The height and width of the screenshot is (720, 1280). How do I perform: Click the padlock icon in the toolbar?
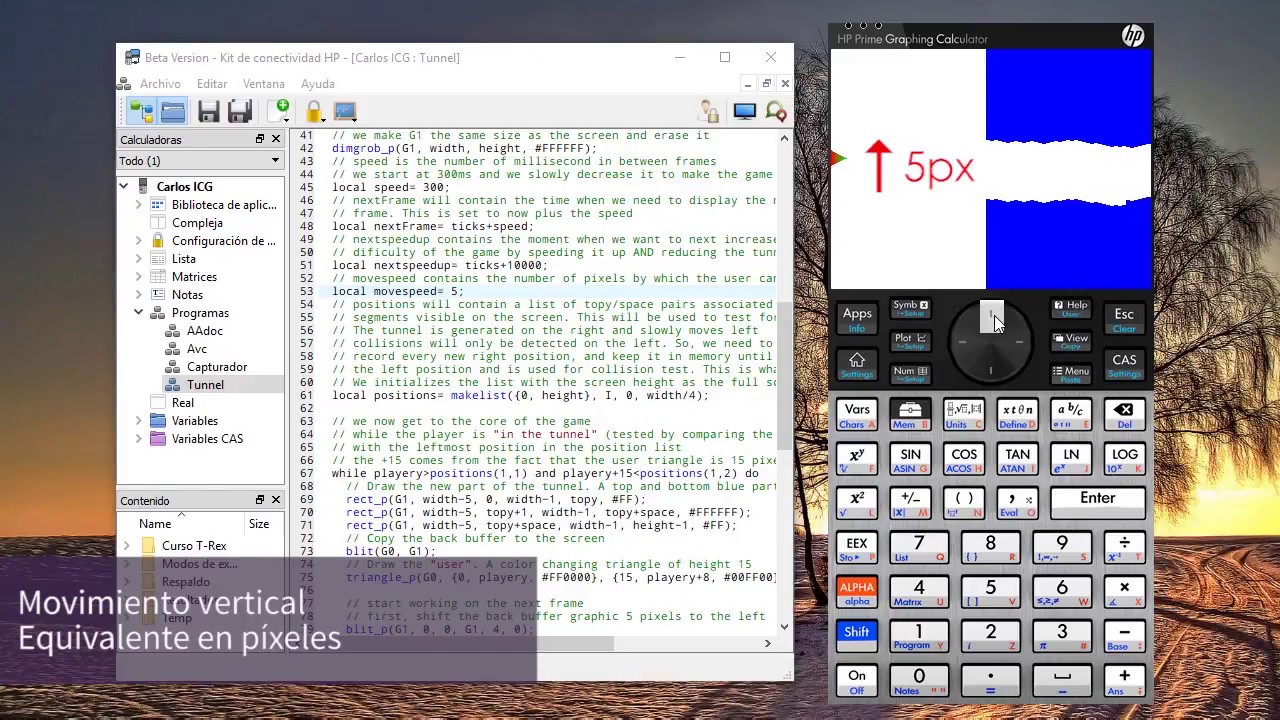coord(314,111)
